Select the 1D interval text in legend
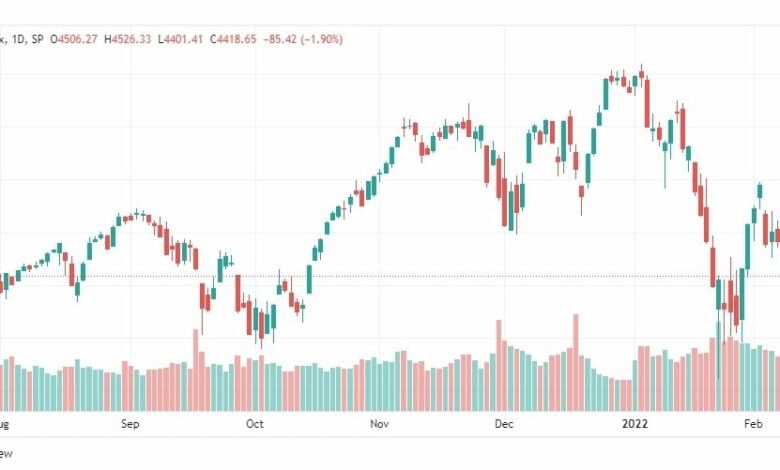The image size is (780, 470). tap(18, 39)
